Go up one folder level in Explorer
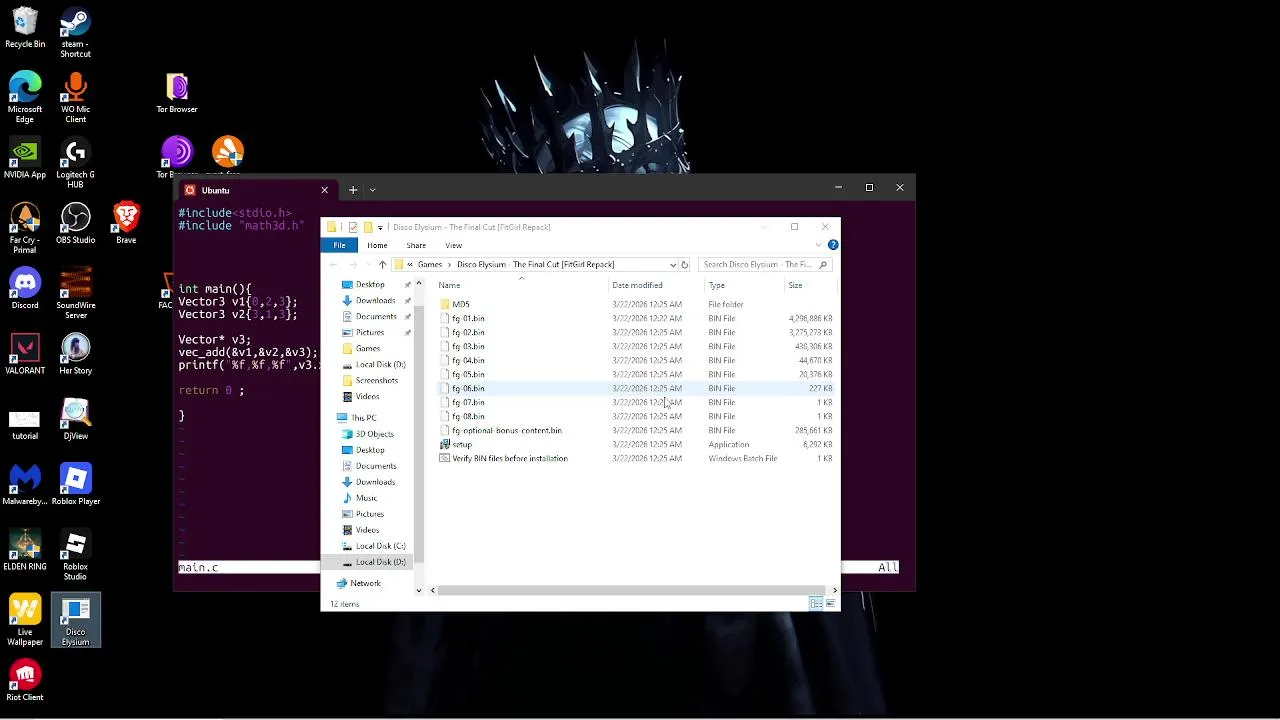The width and height of the screenshot is (1280, 720). pos(382,265)
